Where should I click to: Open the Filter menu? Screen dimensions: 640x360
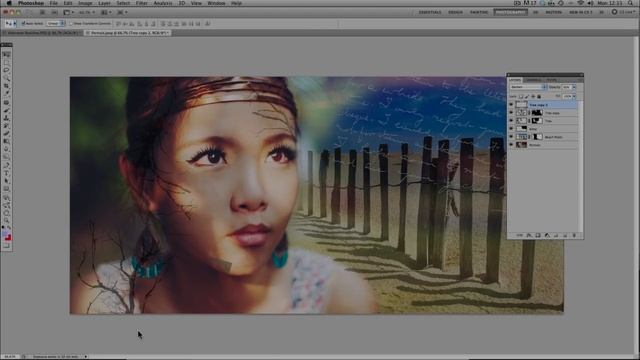142,3
